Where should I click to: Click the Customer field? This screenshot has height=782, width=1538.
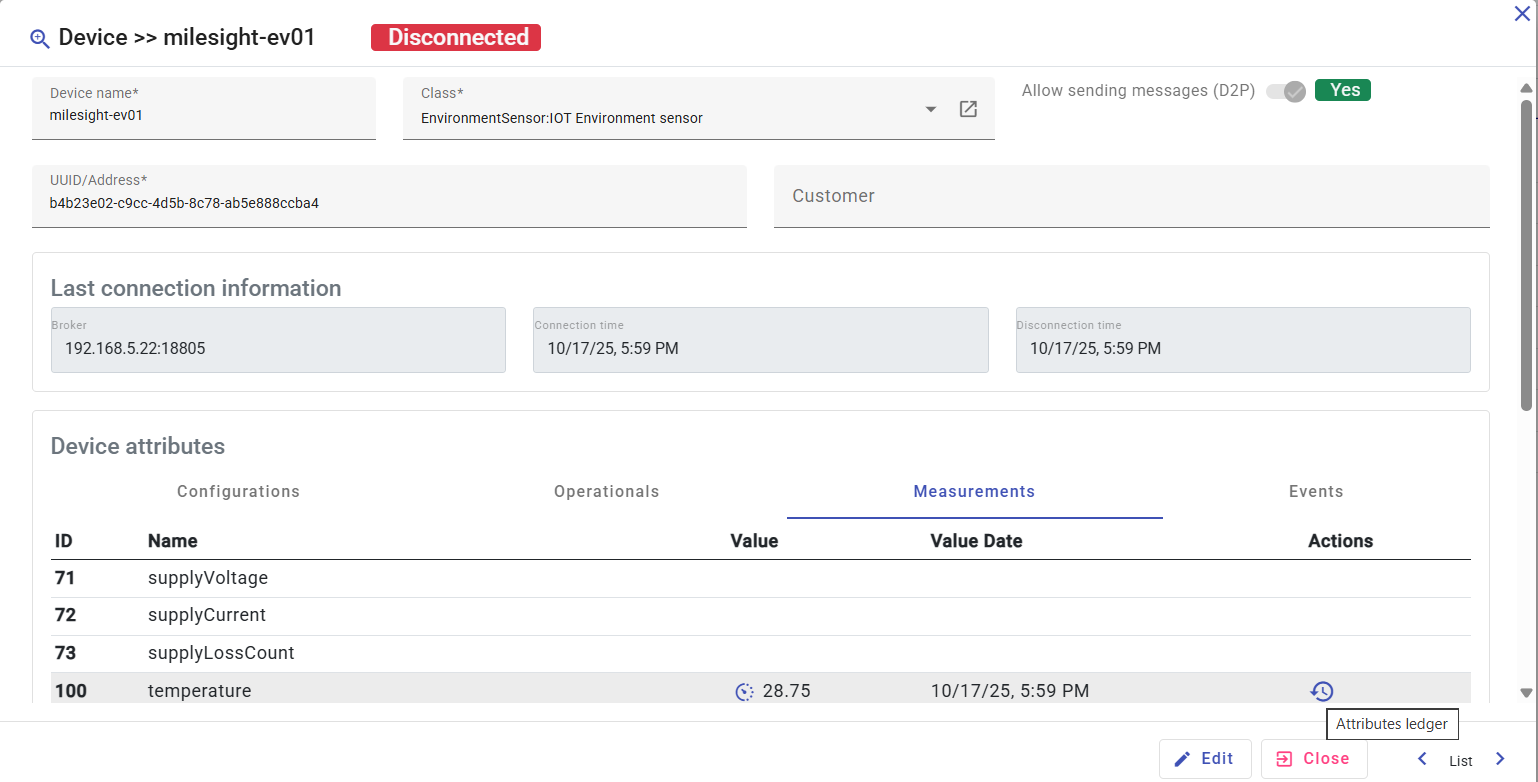(1130, 196)
